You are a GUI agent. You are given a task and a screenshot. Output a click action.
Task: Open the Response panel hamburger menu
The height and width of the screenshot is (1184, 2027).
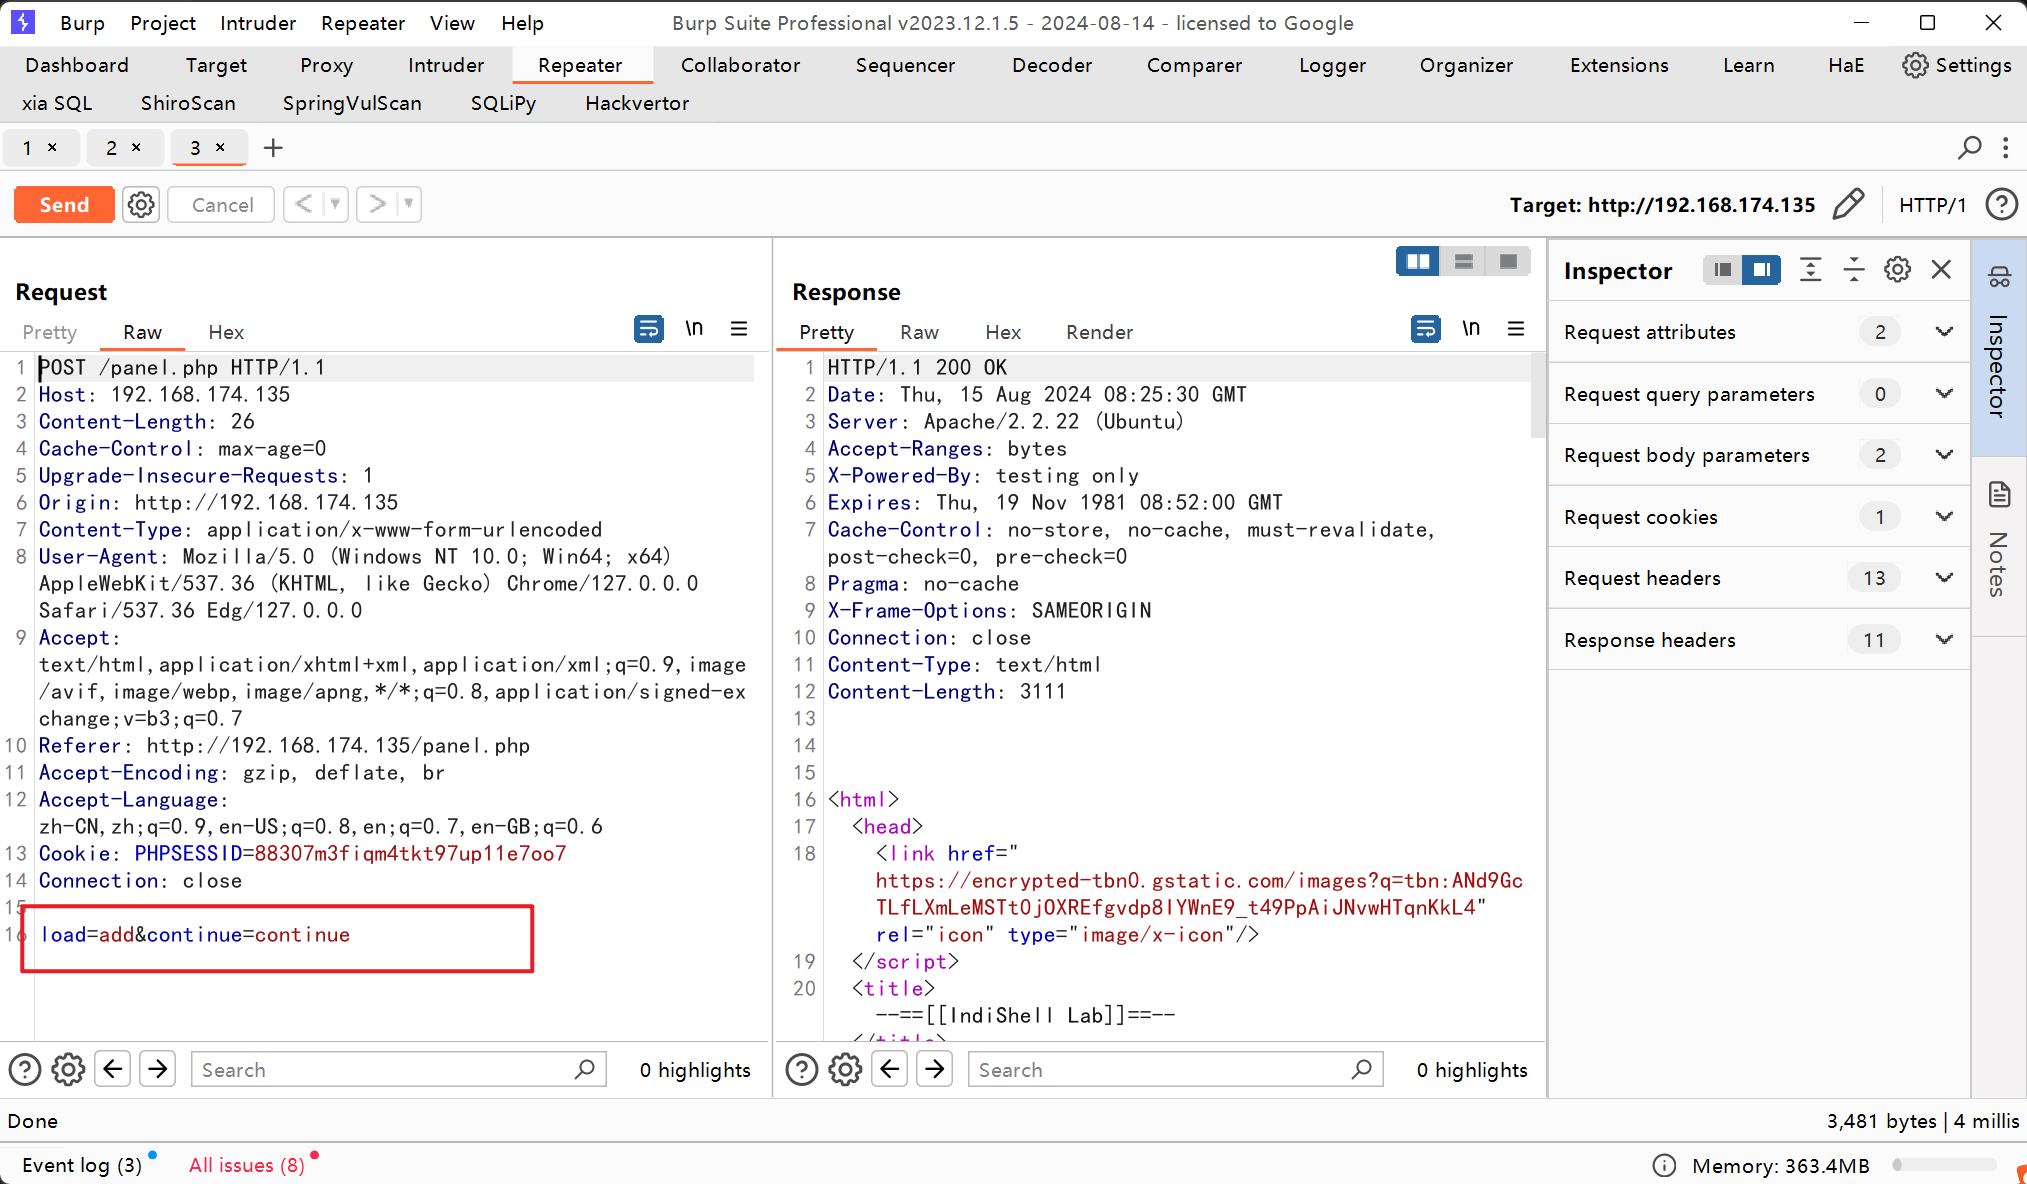(x=1516, y=328)
